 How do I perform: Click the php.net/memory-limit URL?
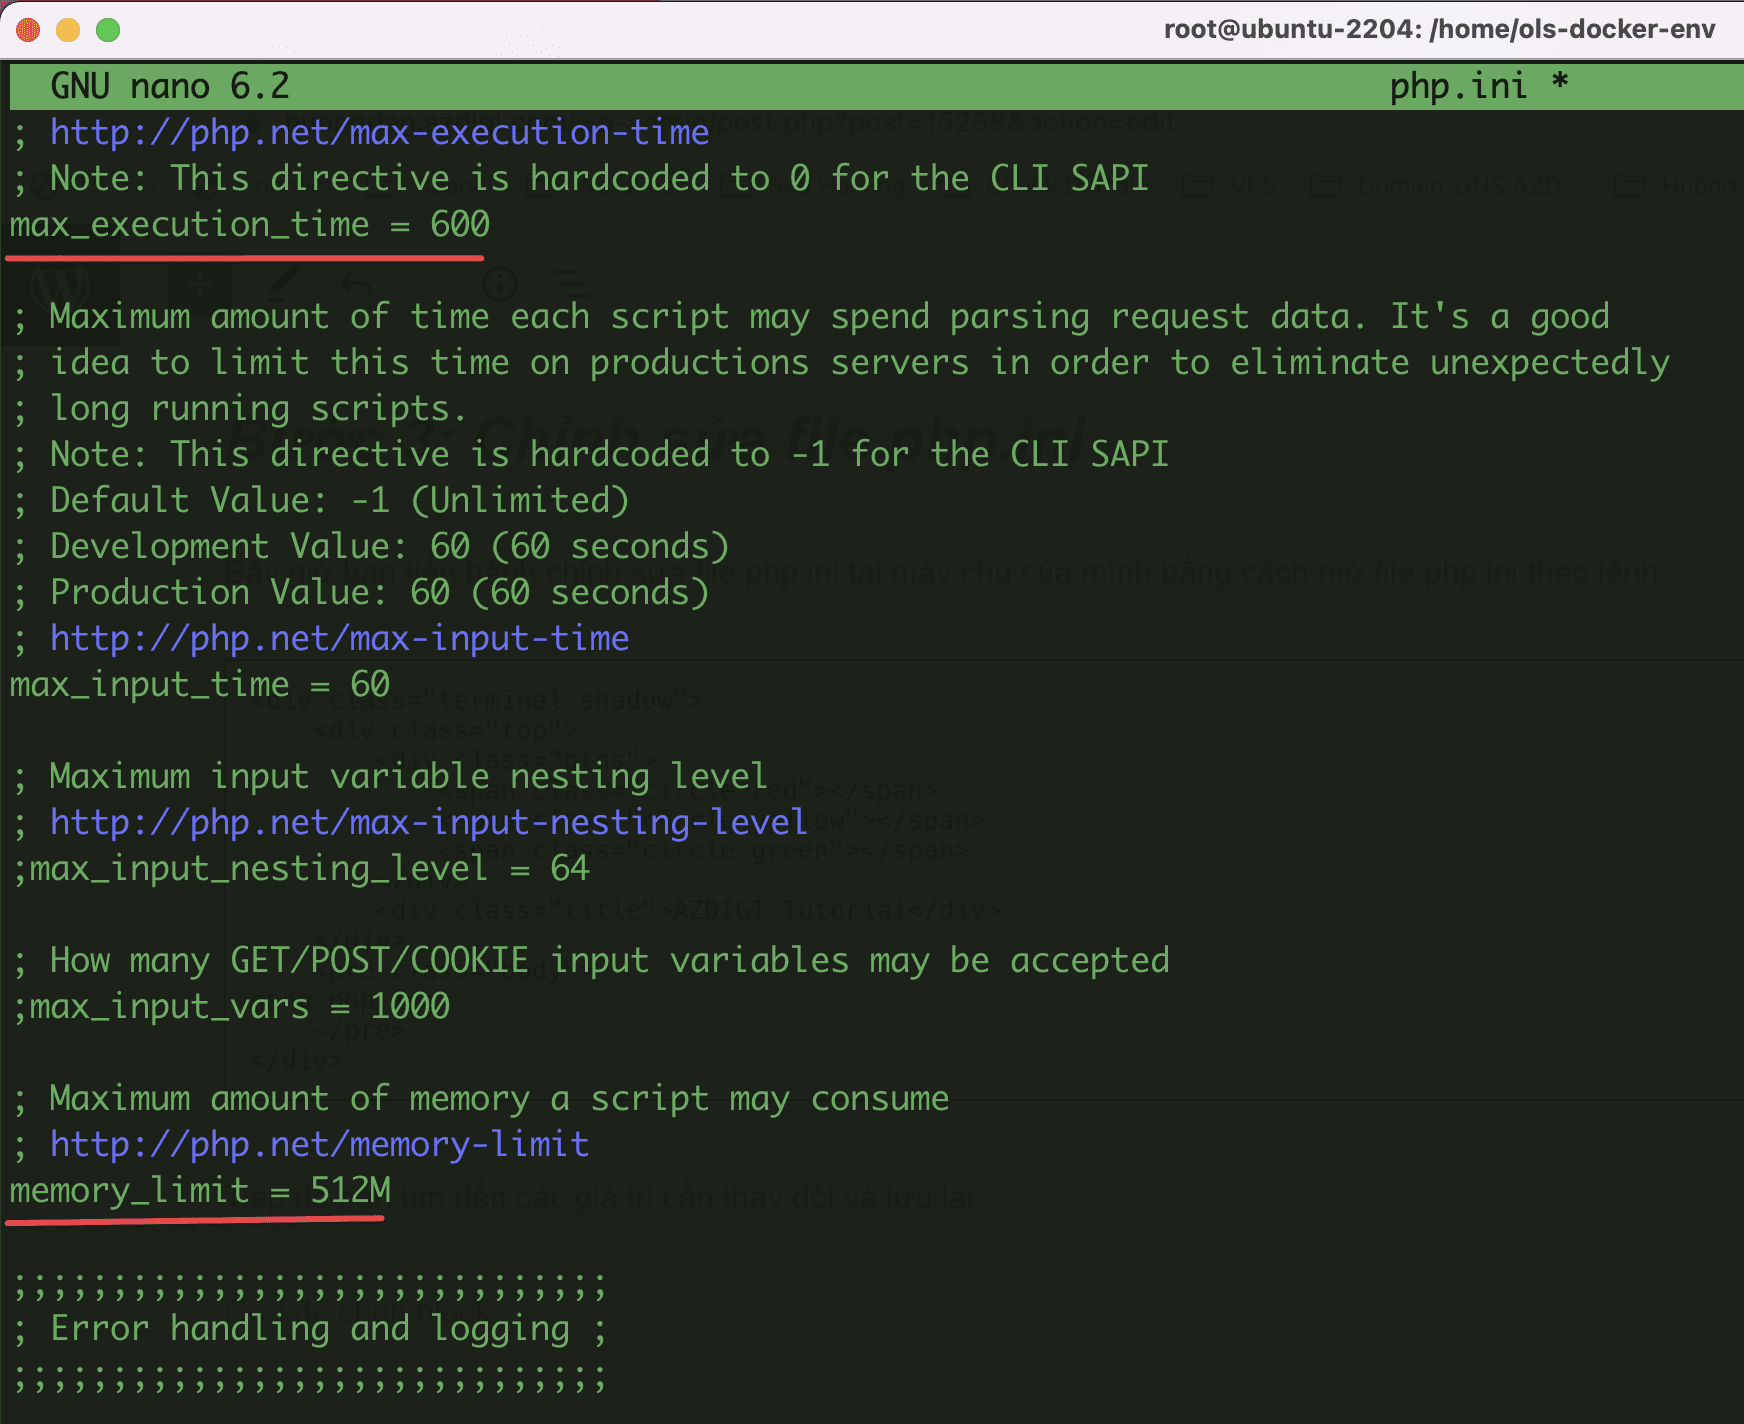click(319, 1144)
